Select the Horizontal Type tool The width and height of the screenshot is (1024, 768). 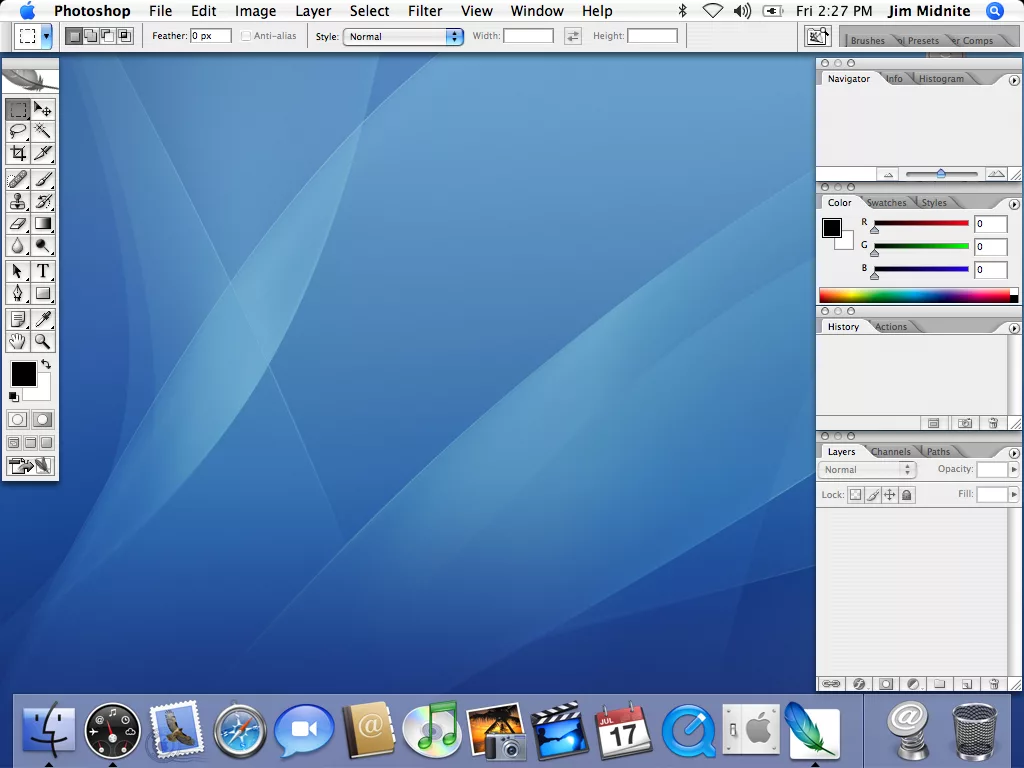pos(43,271)
